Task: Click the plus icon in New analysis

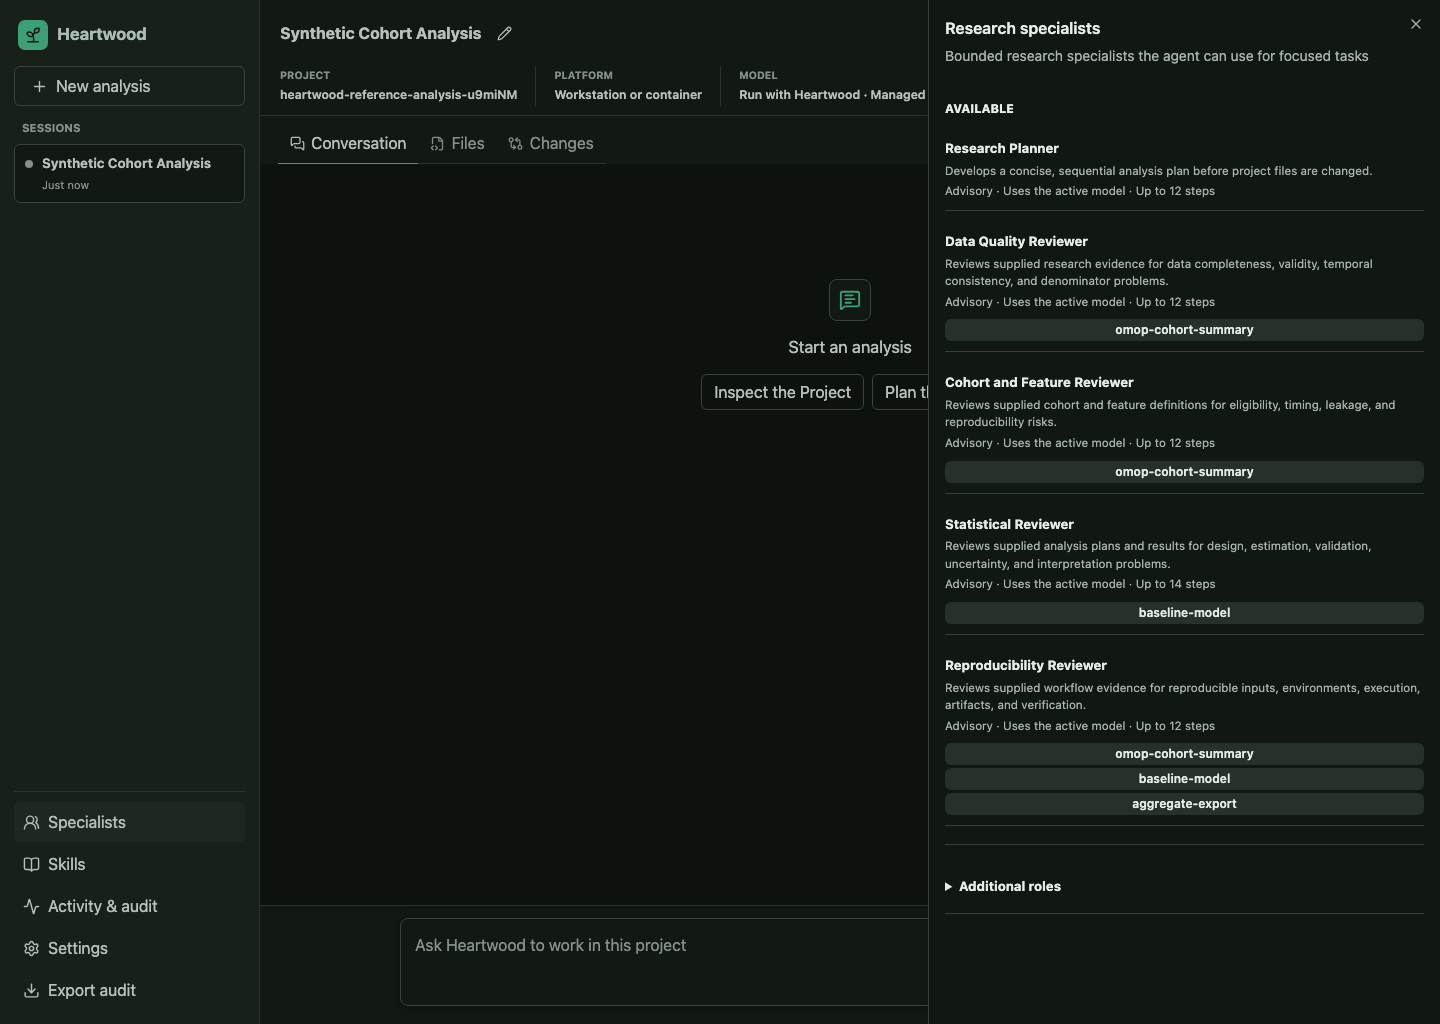Action: (x=39, y=86)
